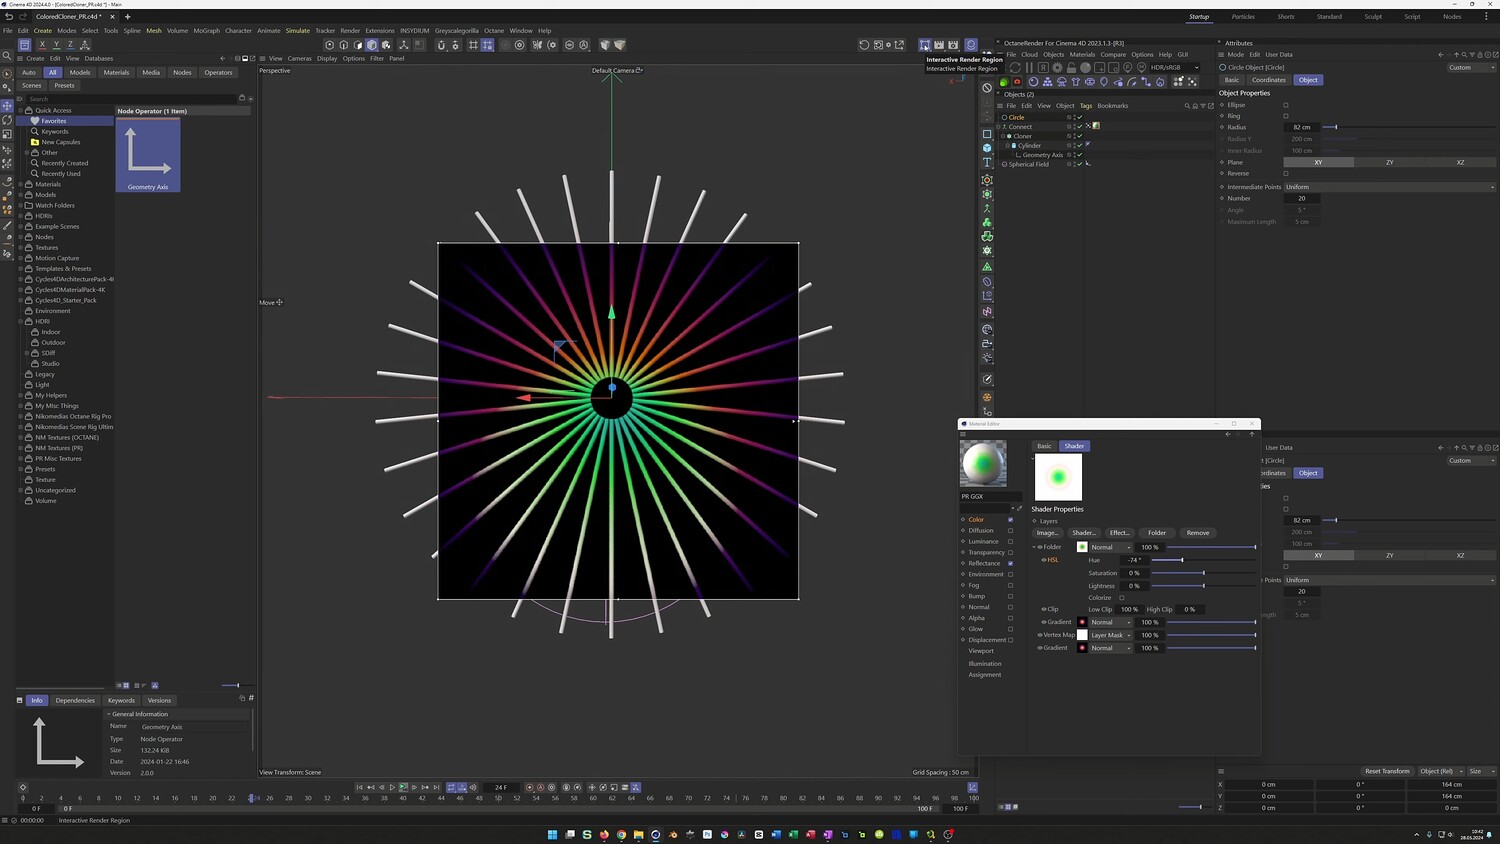Viewport: 1500px width, 844px height.
Task: Click Reset Transform button
Action: coord(1387,771)
